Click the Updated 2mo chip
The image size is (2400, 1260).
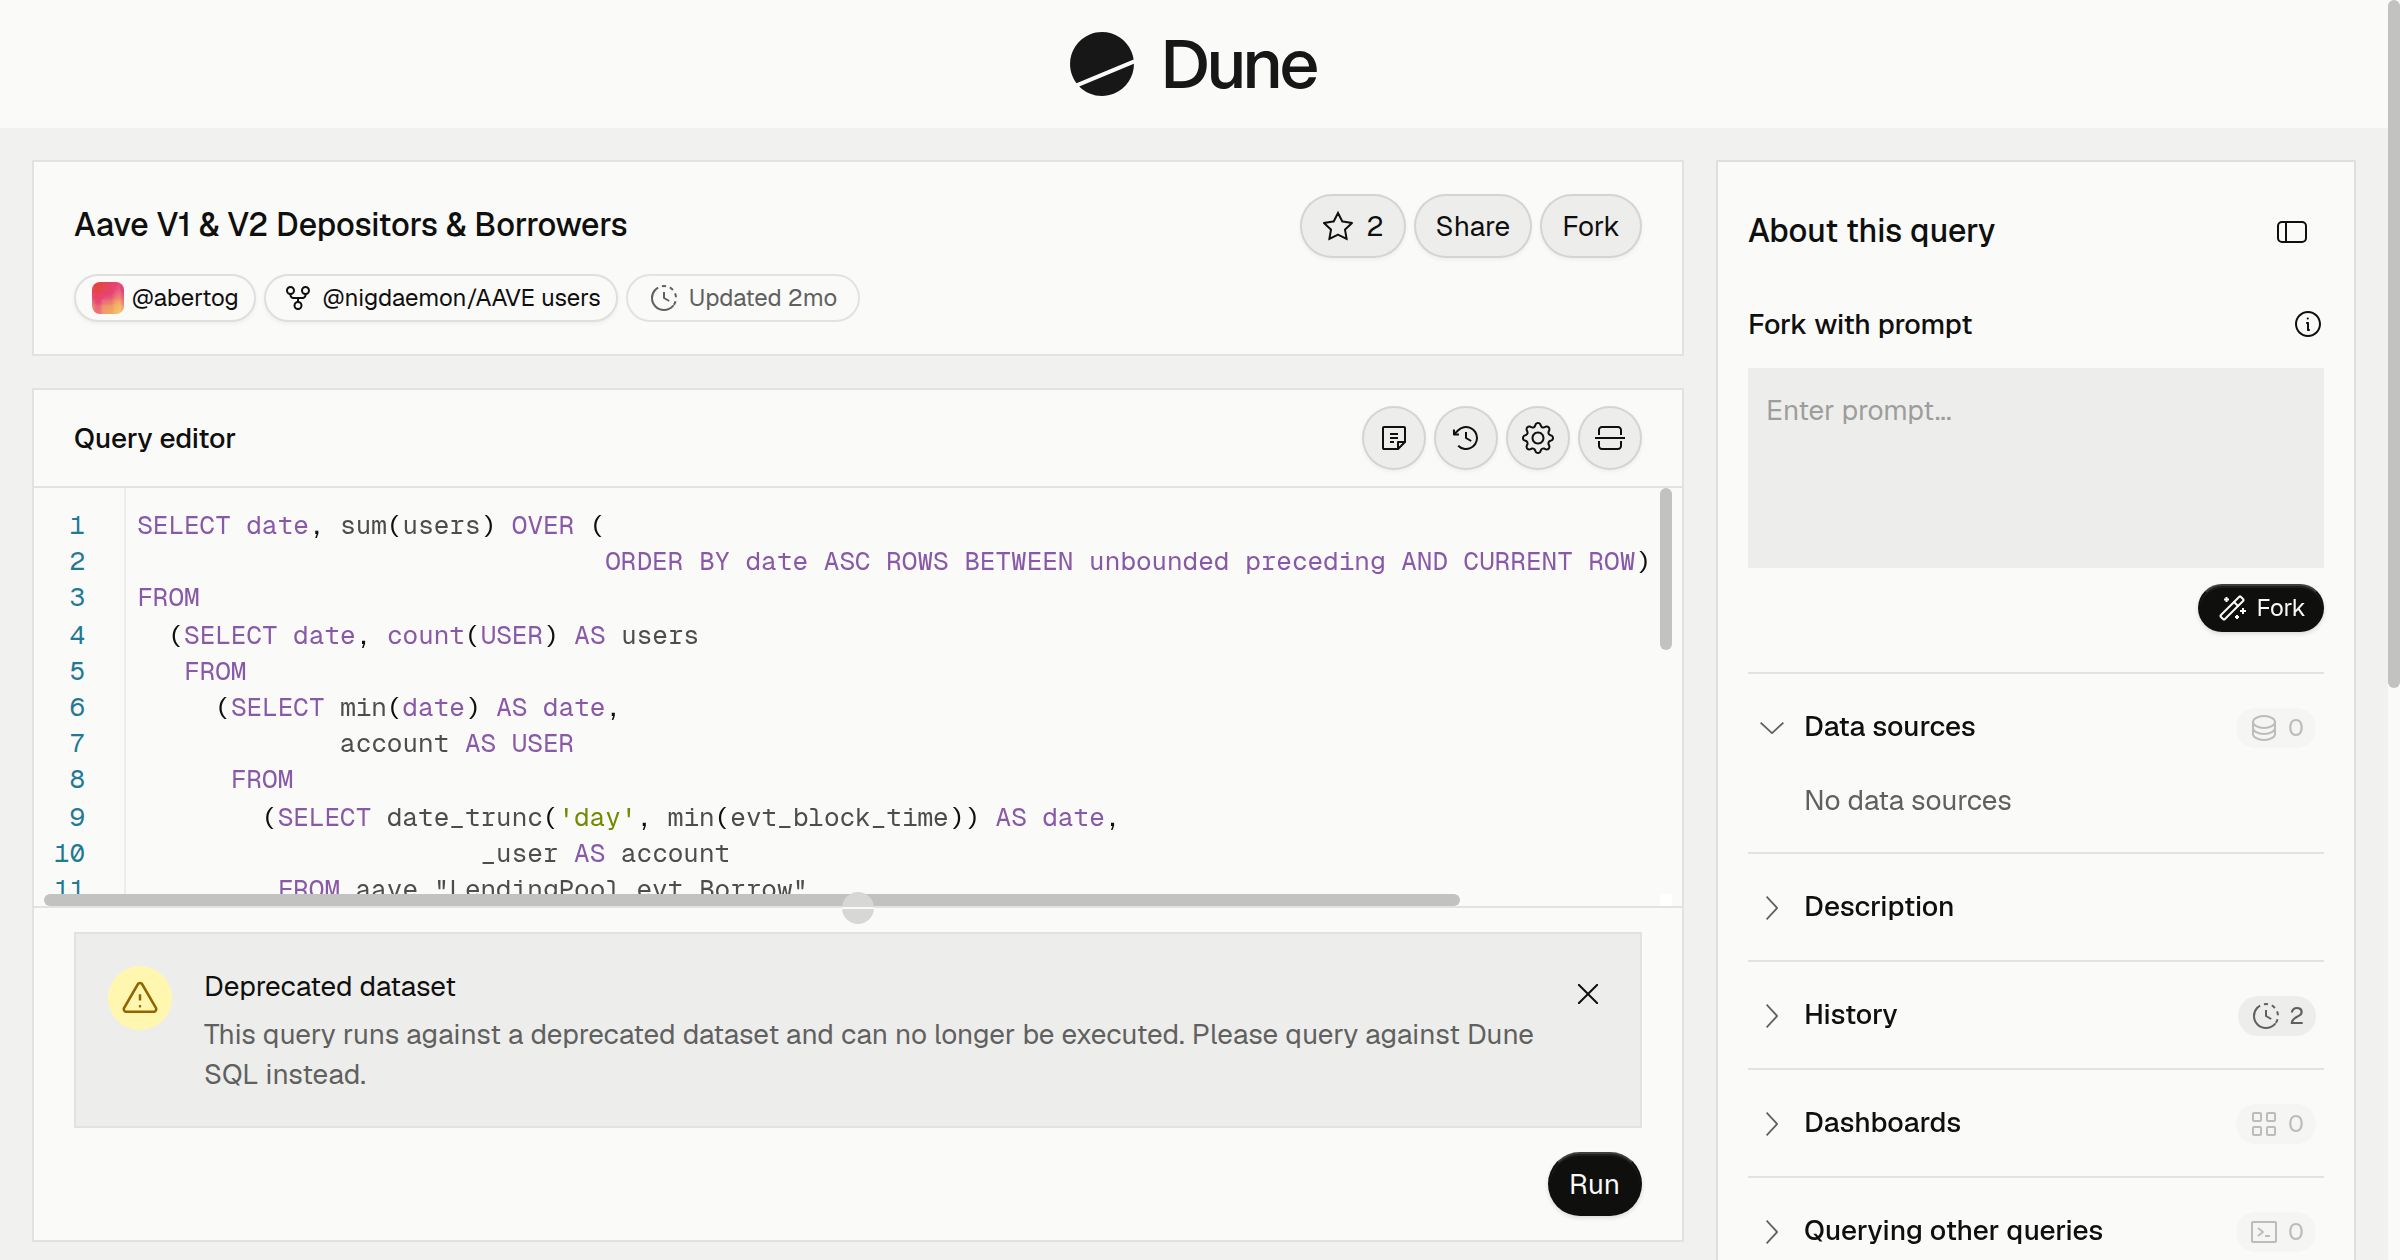click(743, 298)
